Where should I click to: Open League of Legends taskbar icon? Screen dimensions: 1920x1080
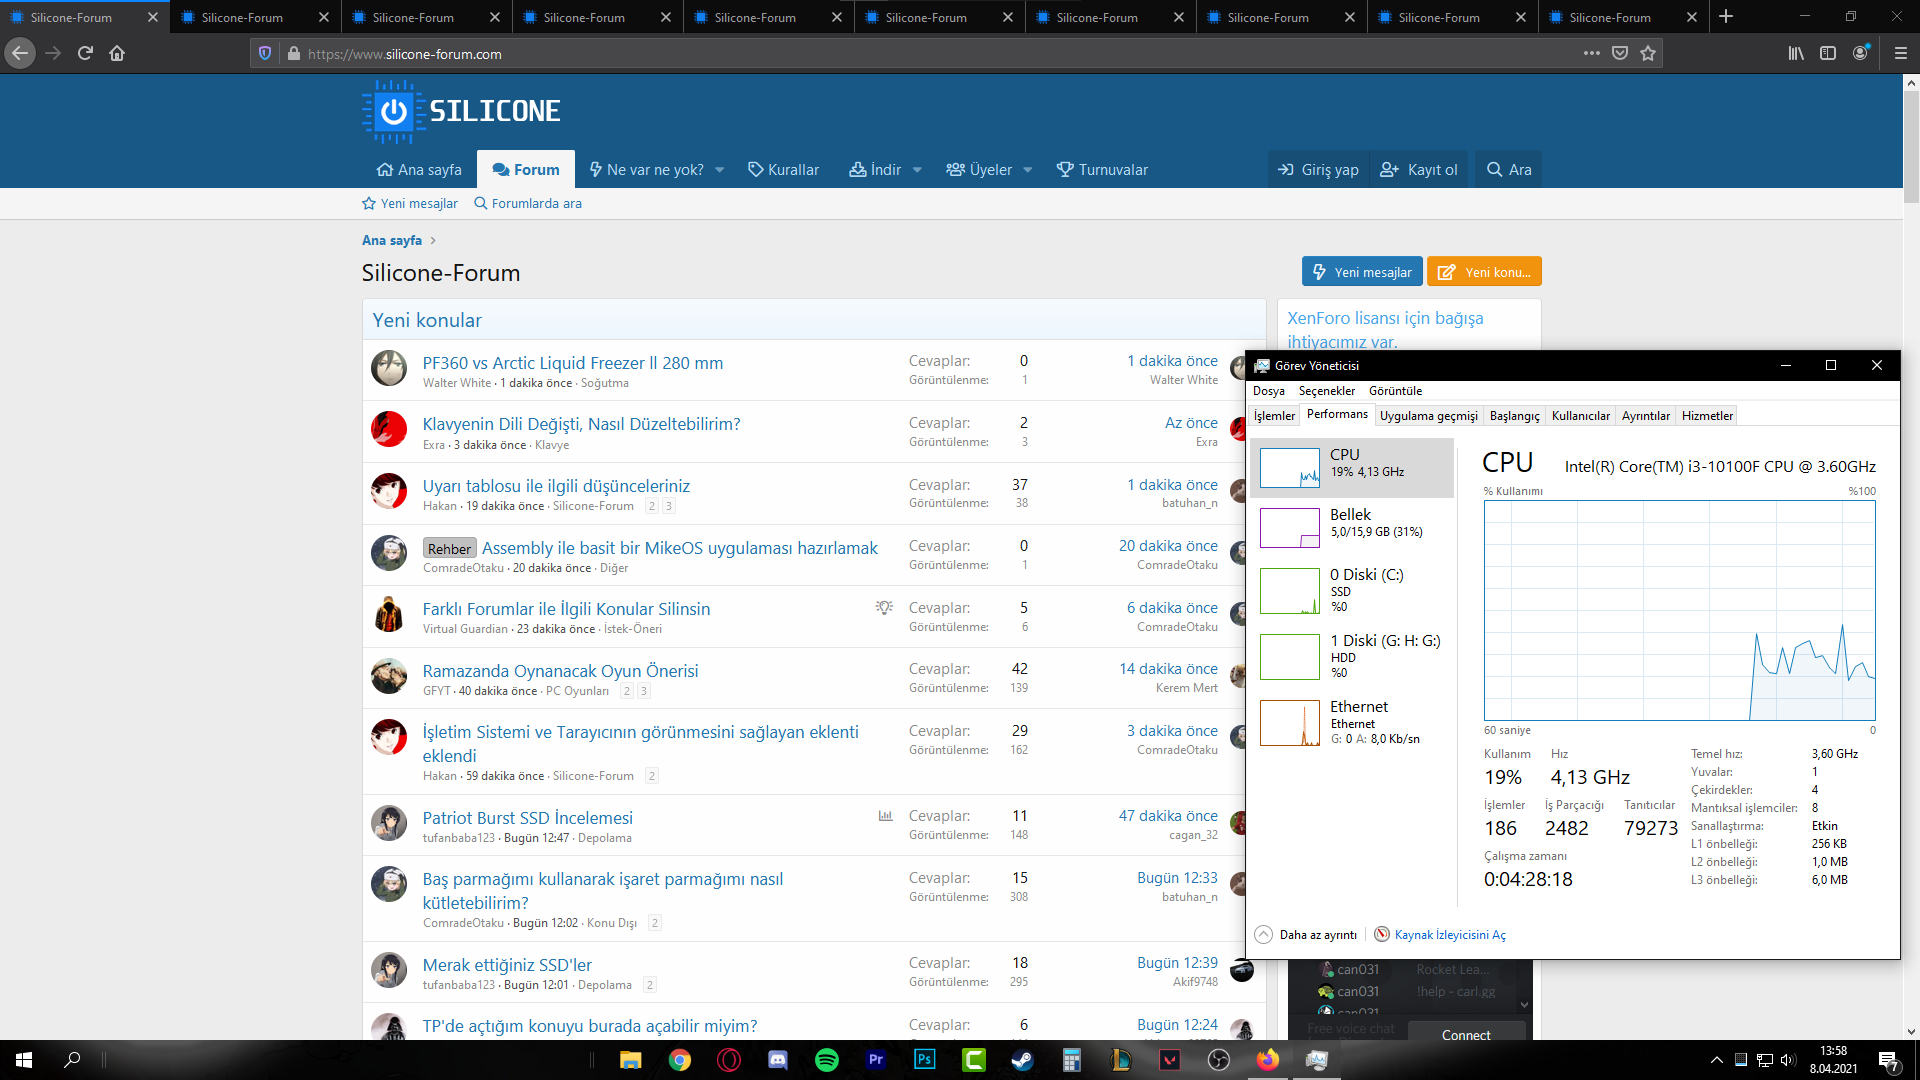[x=1120, y=1060]
